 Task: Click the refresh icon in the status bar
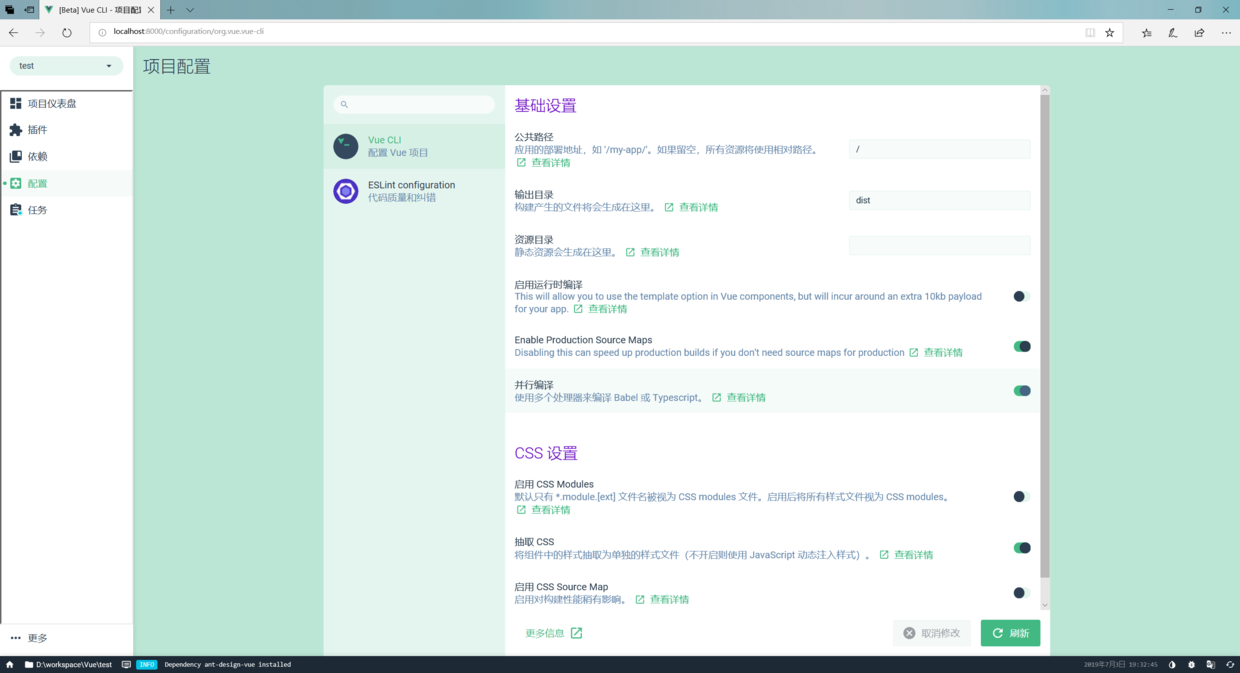click(1229, 664)
